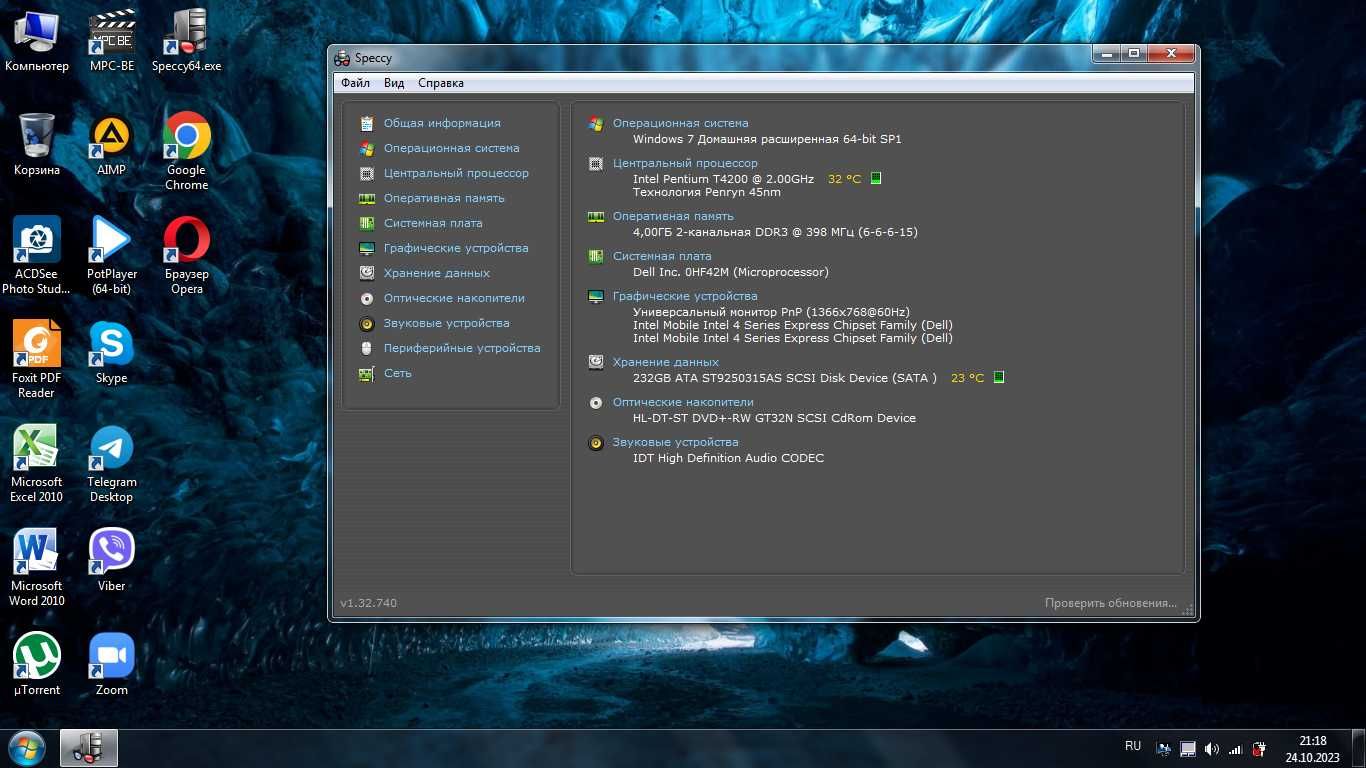Select Операционная система in the sidebar

(x=451, y=148)
